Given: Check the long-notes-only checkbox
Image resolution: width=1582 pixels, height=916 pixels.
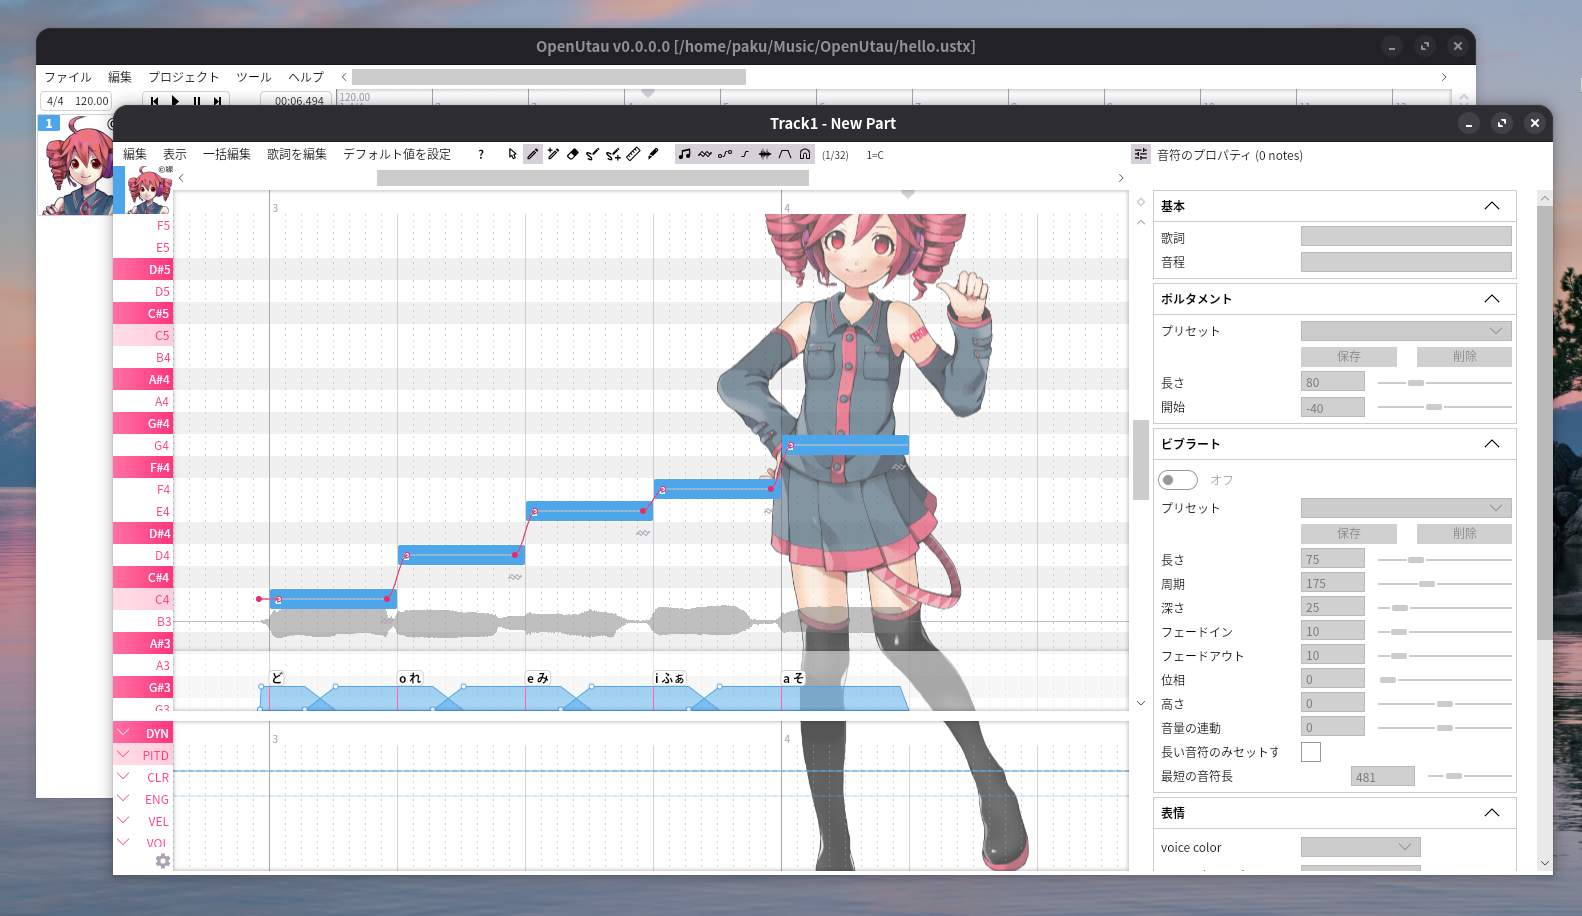Looking at the screenshot, I should pyautogui.click(x=1310, y=752).
